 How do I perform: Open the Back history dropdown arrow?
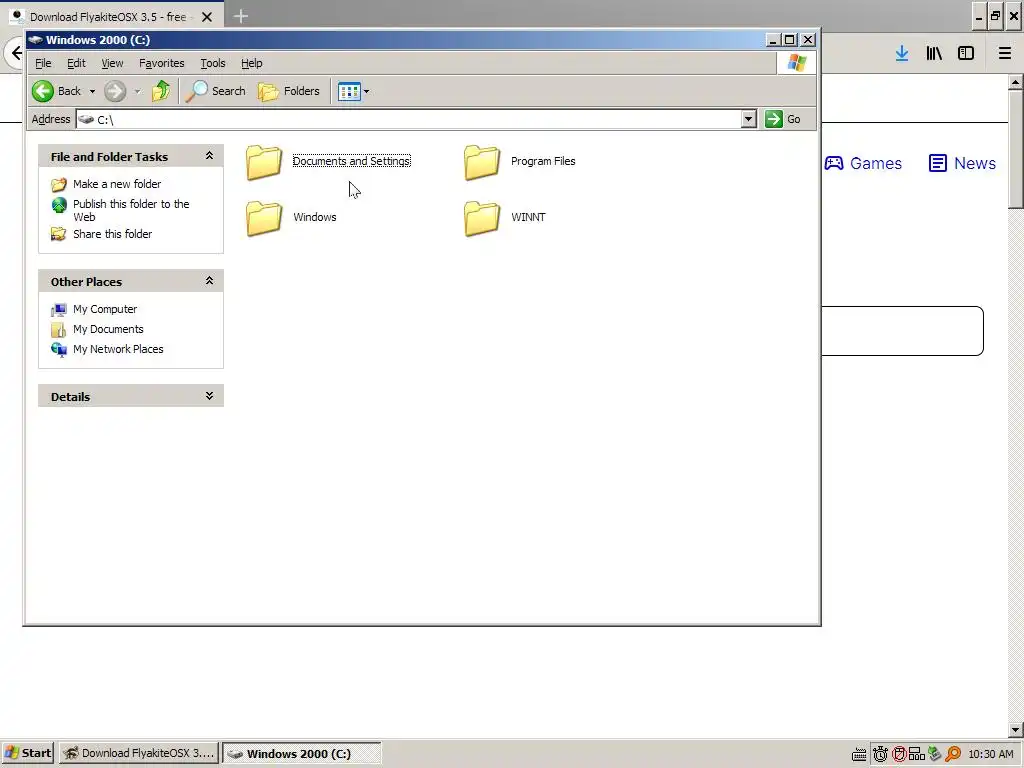(92, 91)
